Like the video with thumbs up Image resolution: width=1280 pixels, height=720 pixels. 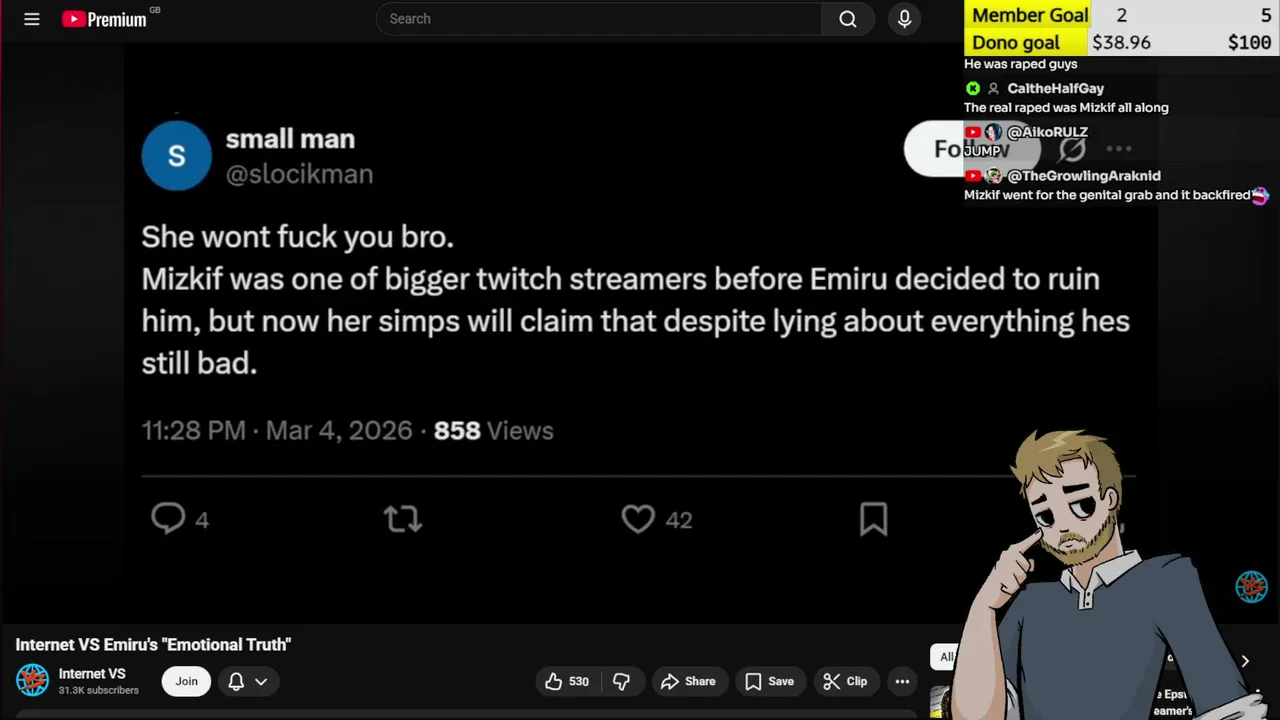click(566, 681)
